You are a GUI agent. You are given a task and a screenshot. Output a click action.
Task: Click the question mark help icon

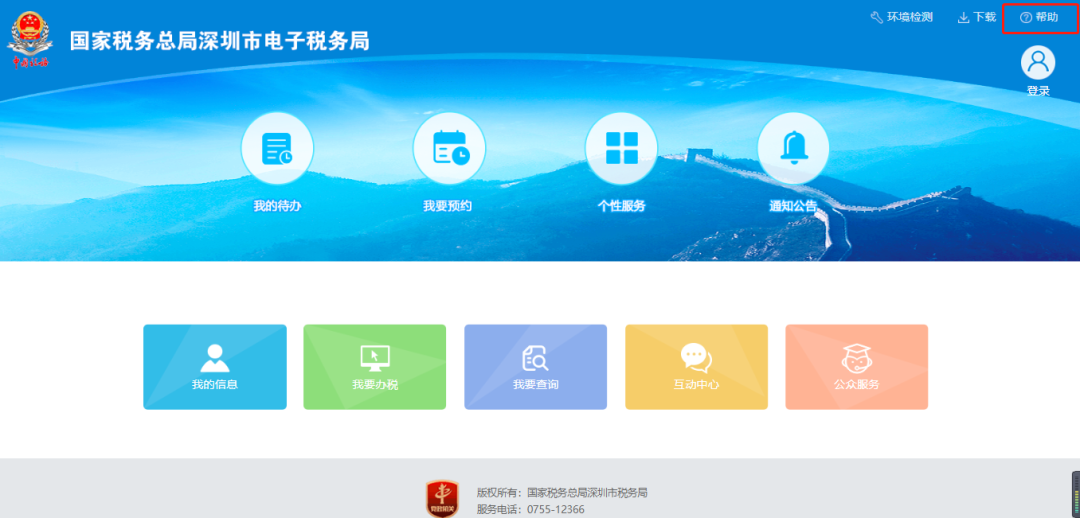point(1026,17)
